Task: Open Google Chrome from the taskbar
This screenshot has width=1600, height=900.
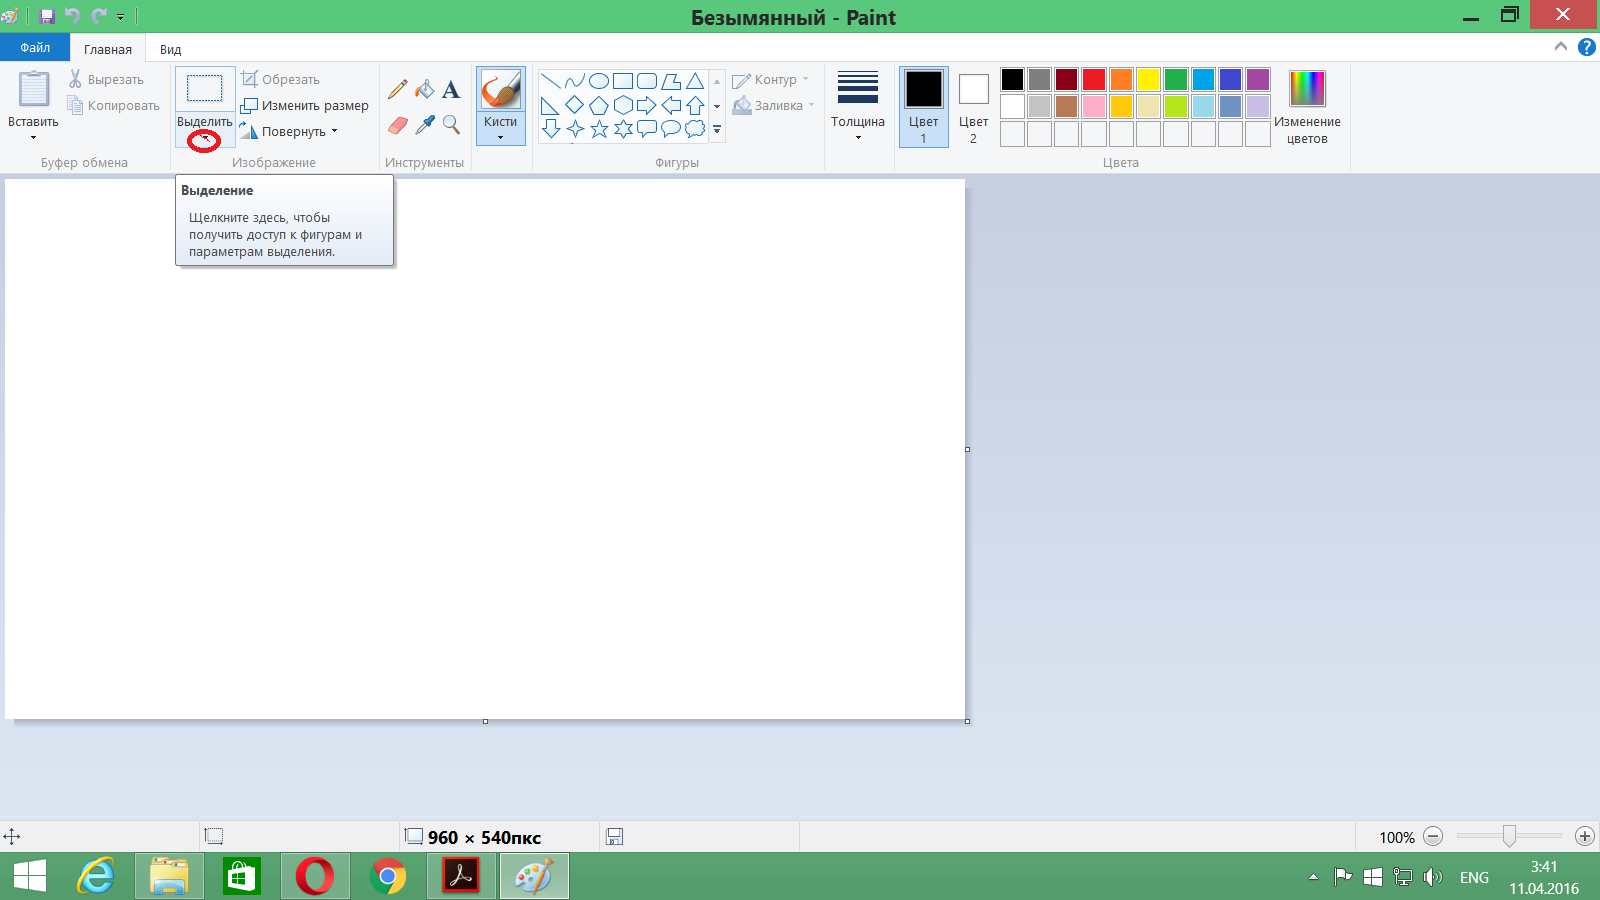Action: pyautogui.click(x=388, y=877)
